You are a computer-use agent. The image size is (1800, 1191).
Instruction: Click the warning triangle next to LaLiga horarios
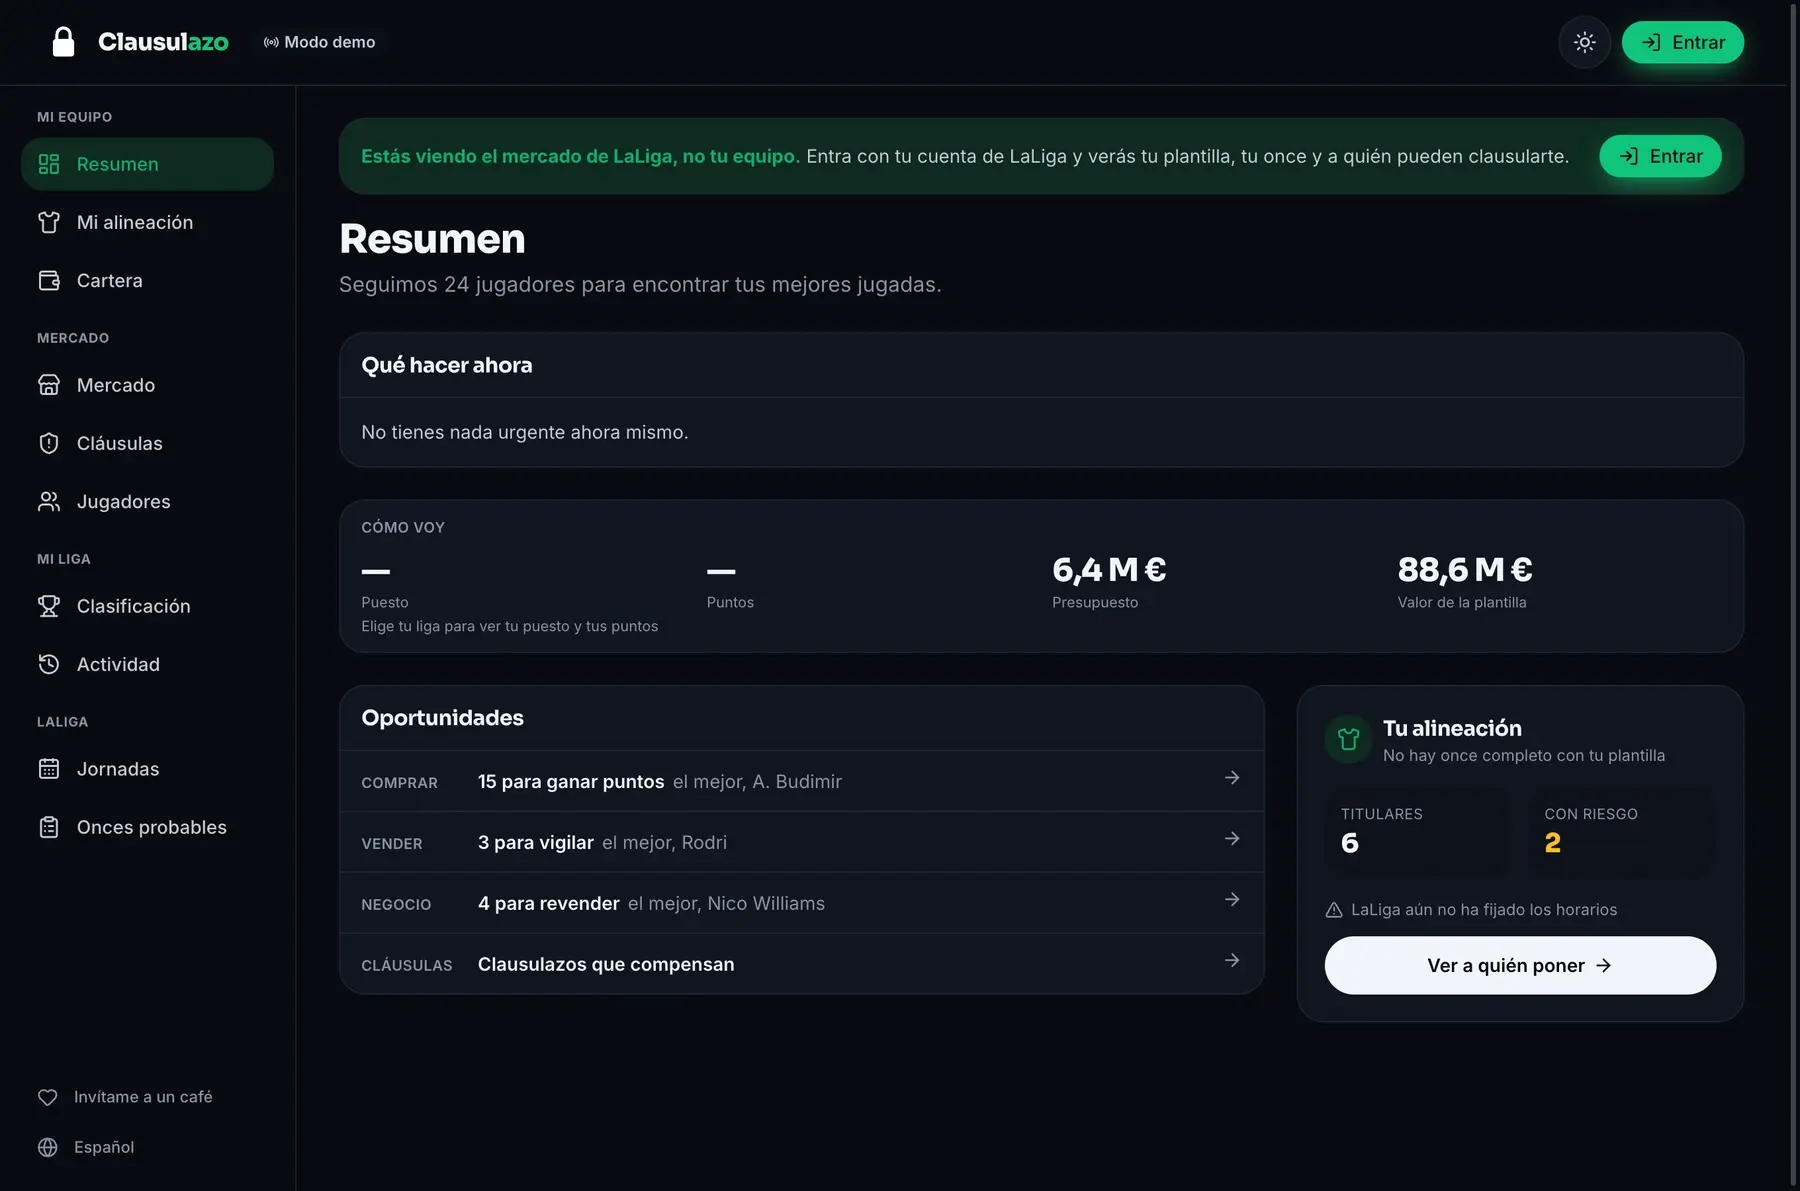pos(1334,910)
